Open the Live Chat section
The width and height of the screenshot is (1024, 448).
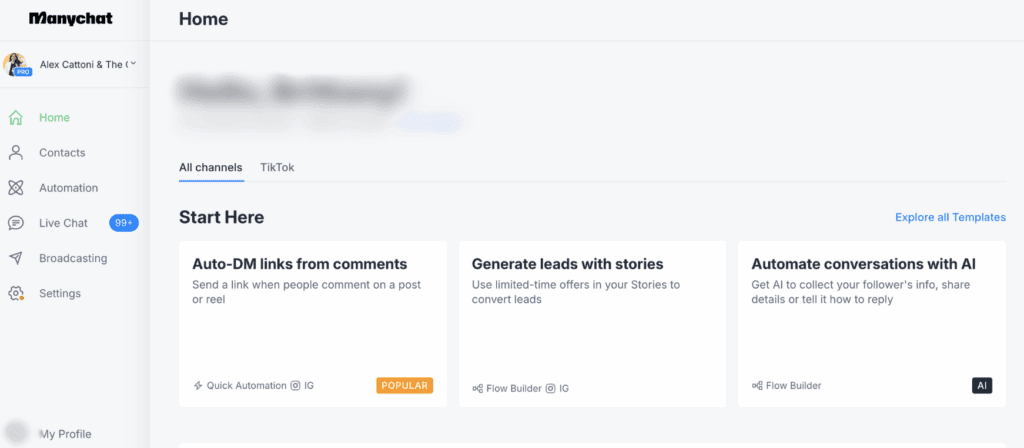pos(63,223)
